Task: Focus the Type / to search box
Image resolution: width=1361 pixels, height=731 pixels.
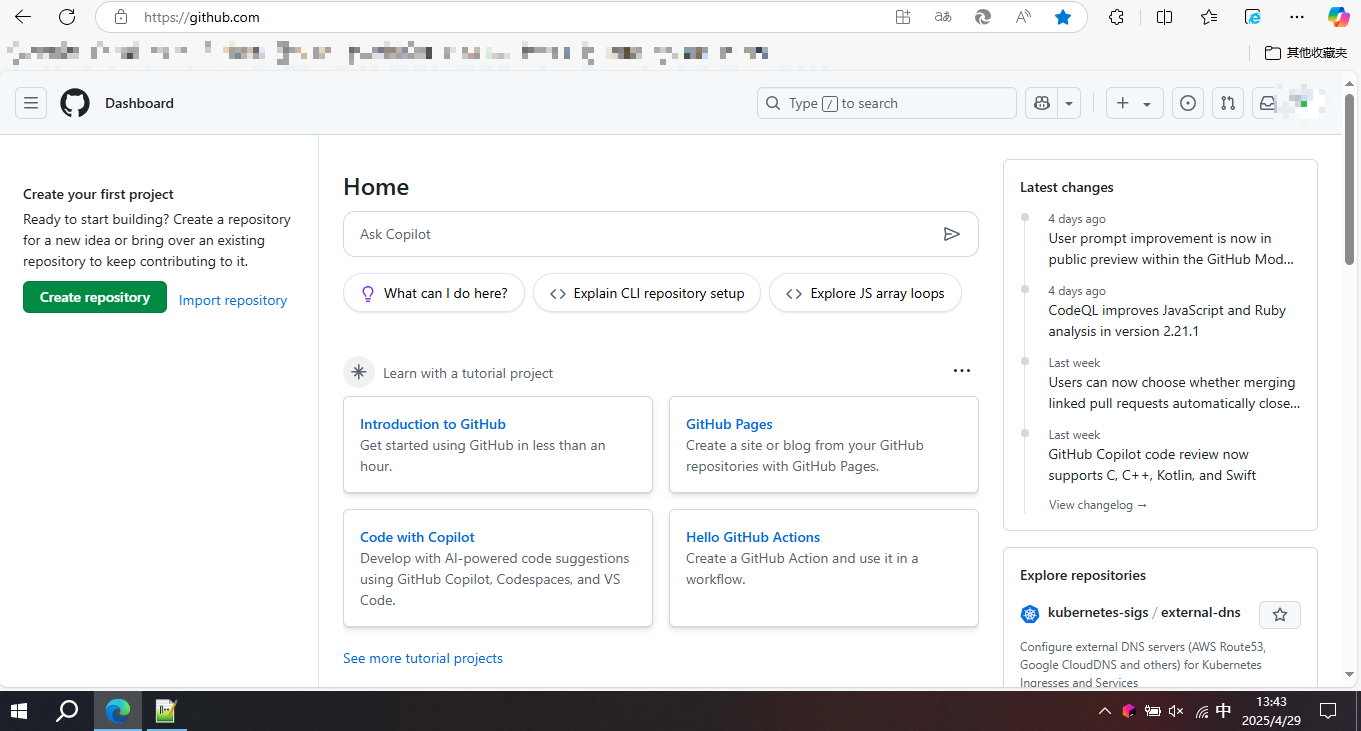Action: pyautogui.click(x=887, y=103)
